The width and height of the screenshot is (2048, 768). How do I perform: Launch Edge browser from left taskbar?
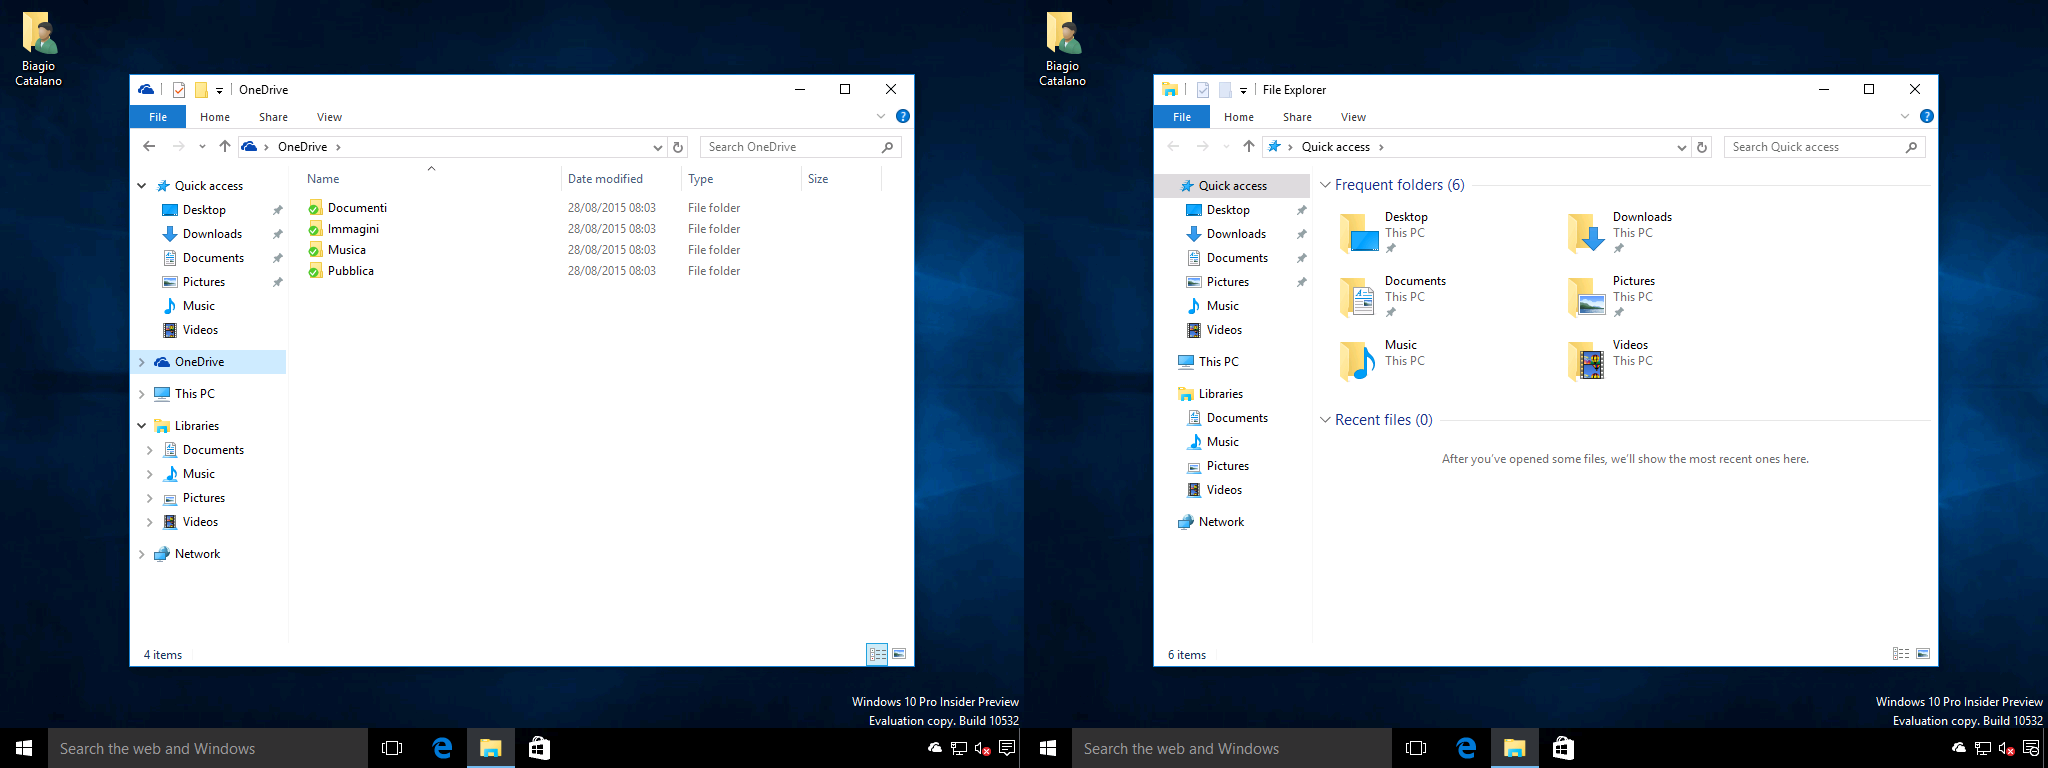click(x=442, y=748)
